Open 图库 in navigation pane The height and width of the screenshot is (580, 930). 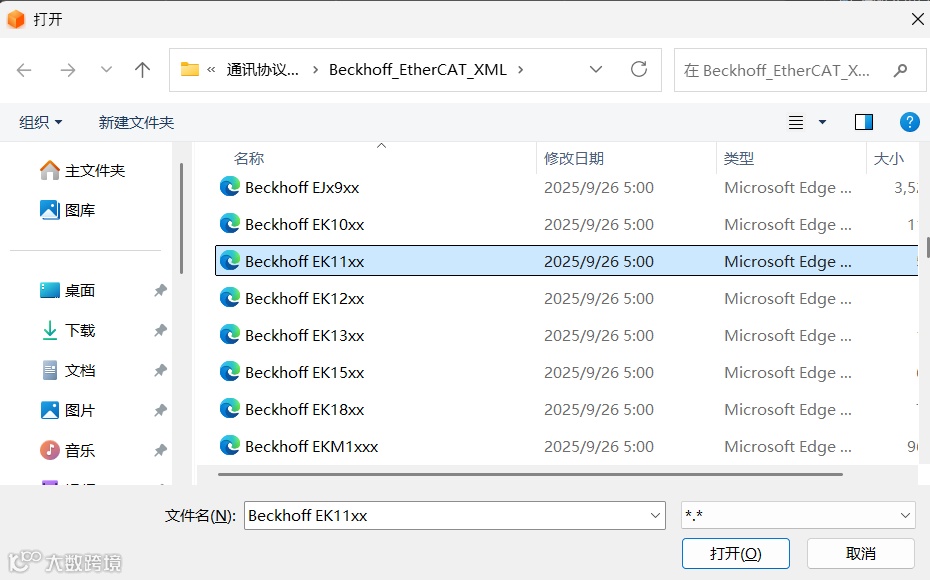[68, 210]
